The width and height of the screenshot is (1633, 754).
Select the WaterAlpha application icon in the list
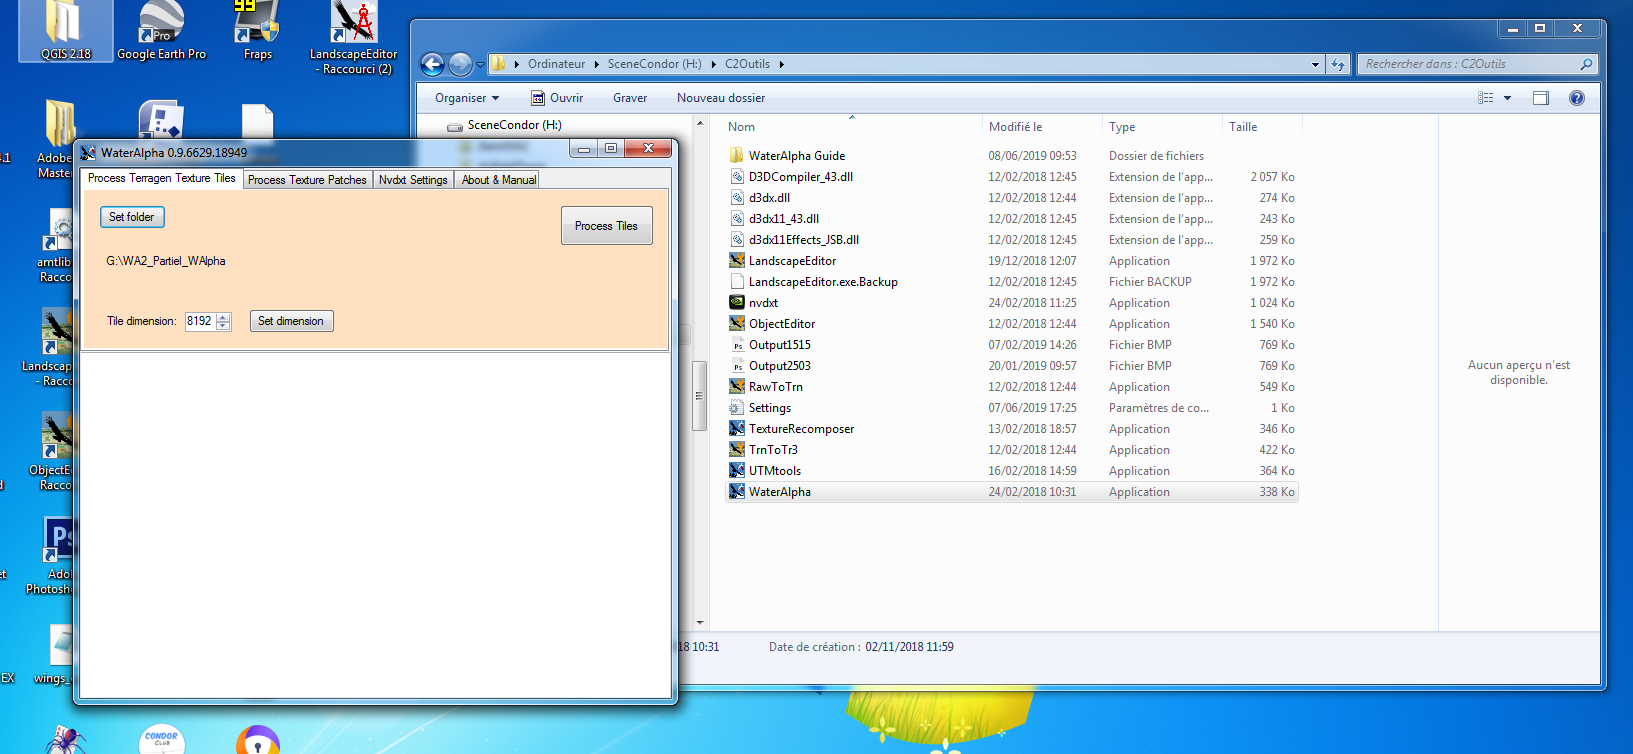coord(737,492)
